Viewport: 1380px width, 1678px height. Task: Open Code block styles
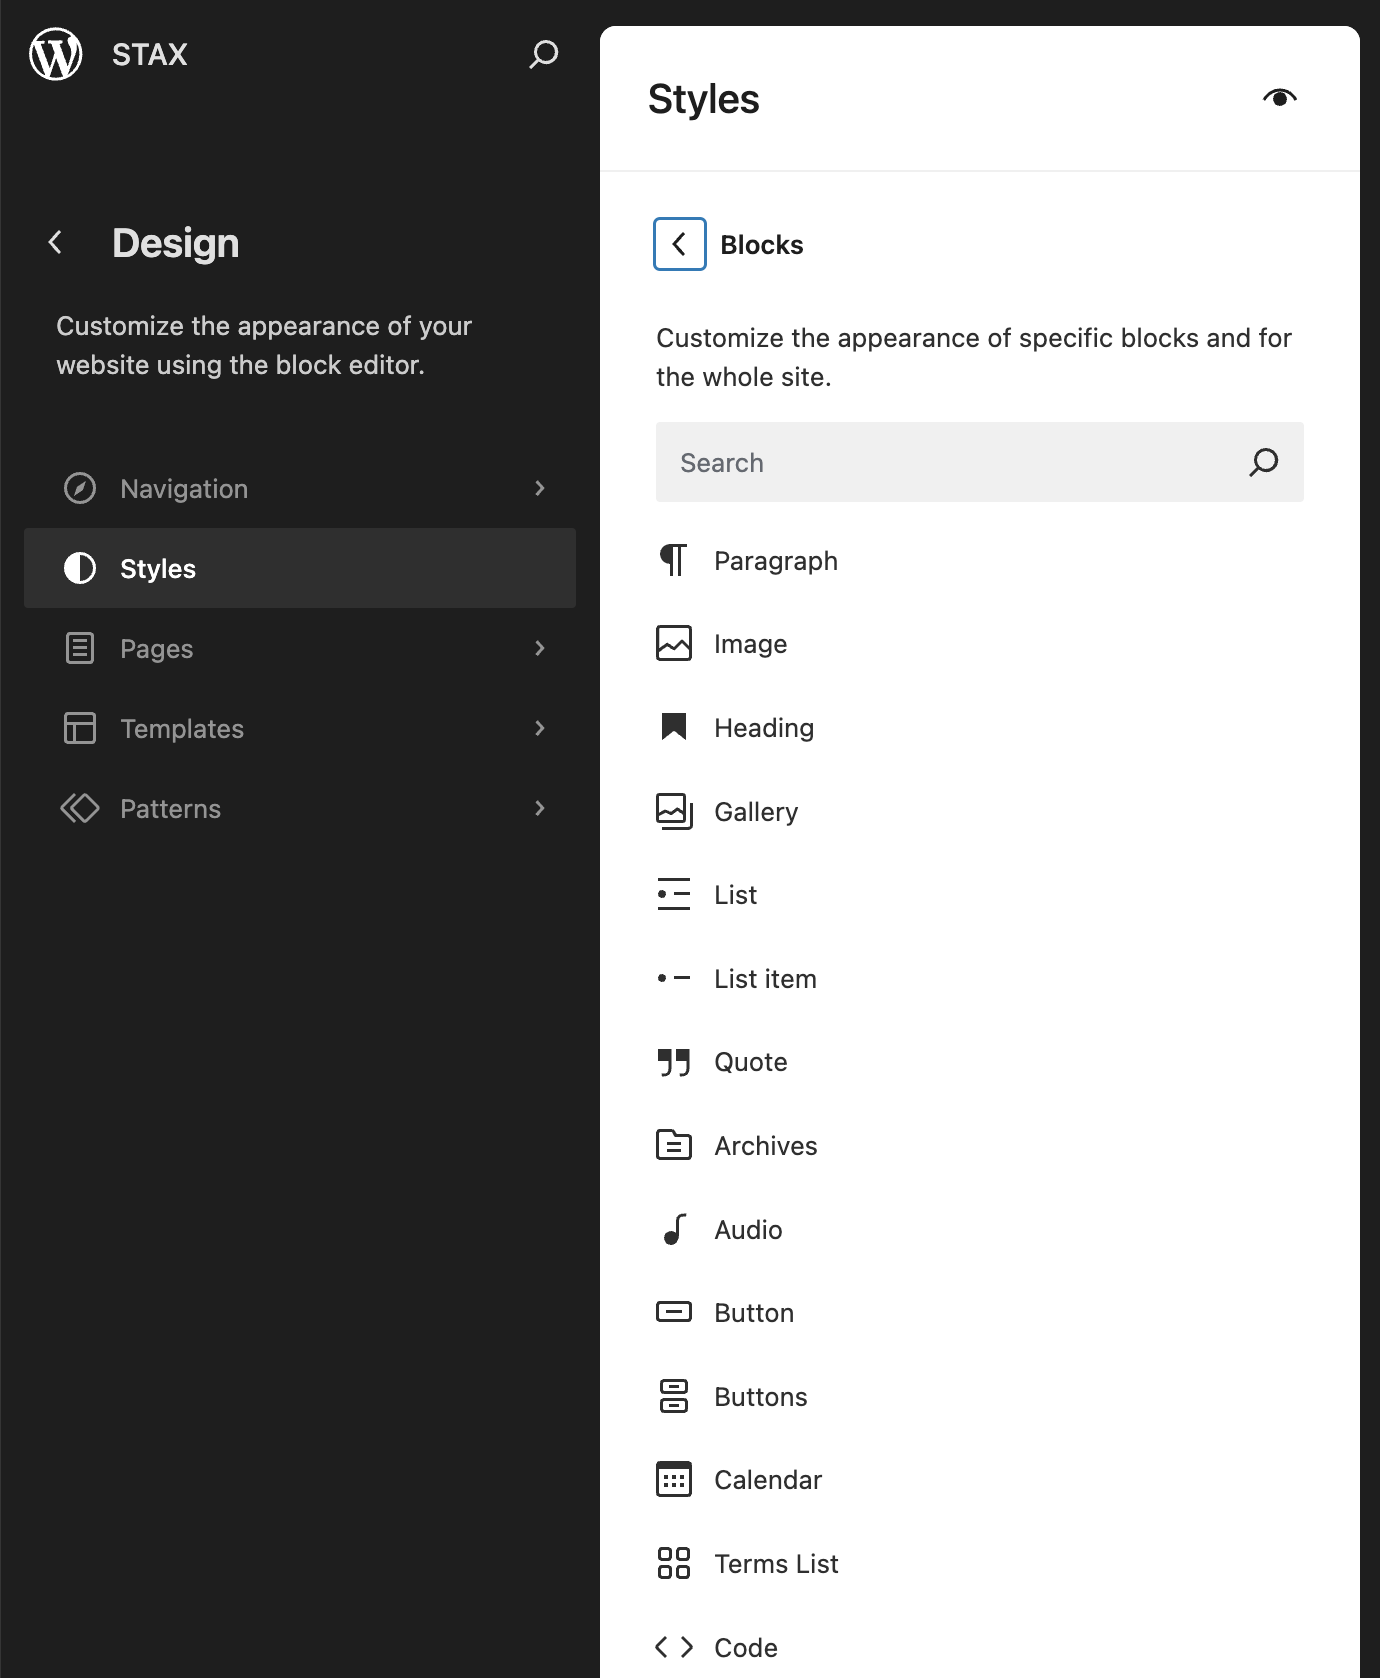[980, 1647]
